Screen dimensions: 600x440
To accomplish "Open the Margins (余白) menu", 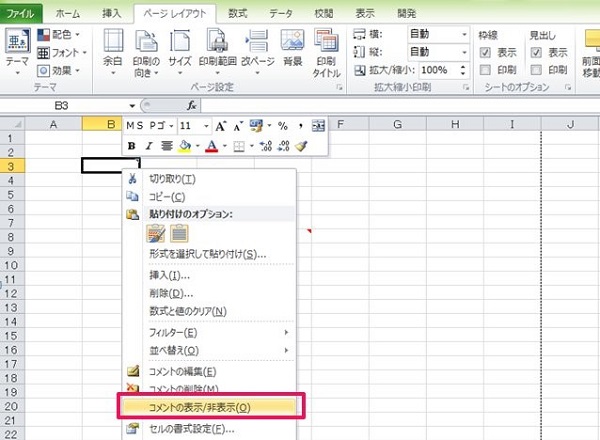I will tap(113, 52).
